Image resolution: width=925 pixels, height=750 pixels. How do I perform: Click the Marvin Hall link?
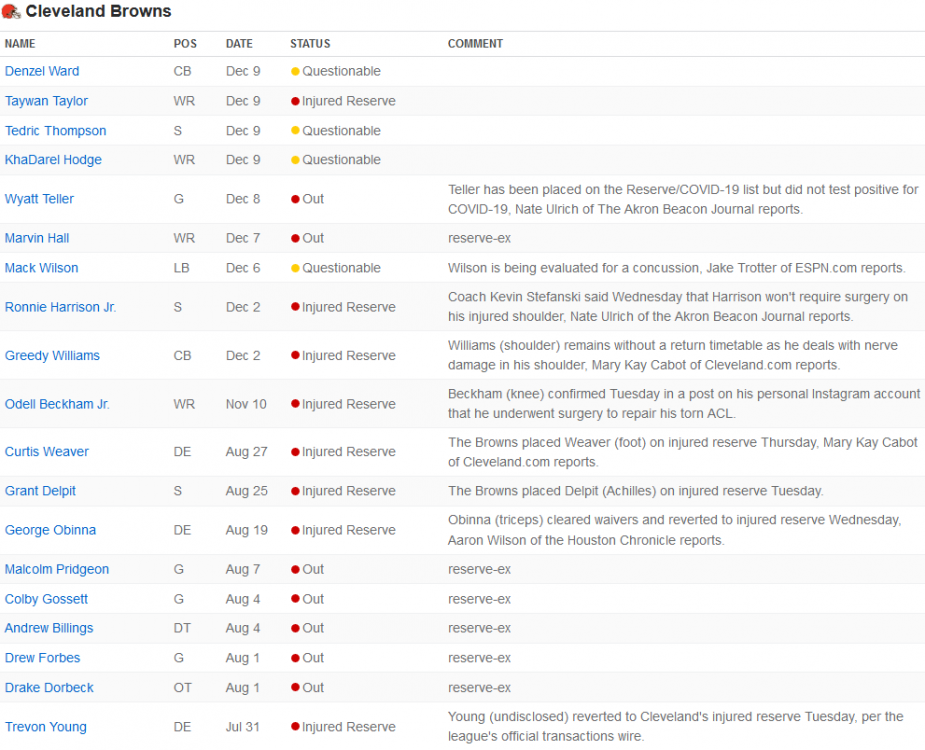tap(37, 238)
